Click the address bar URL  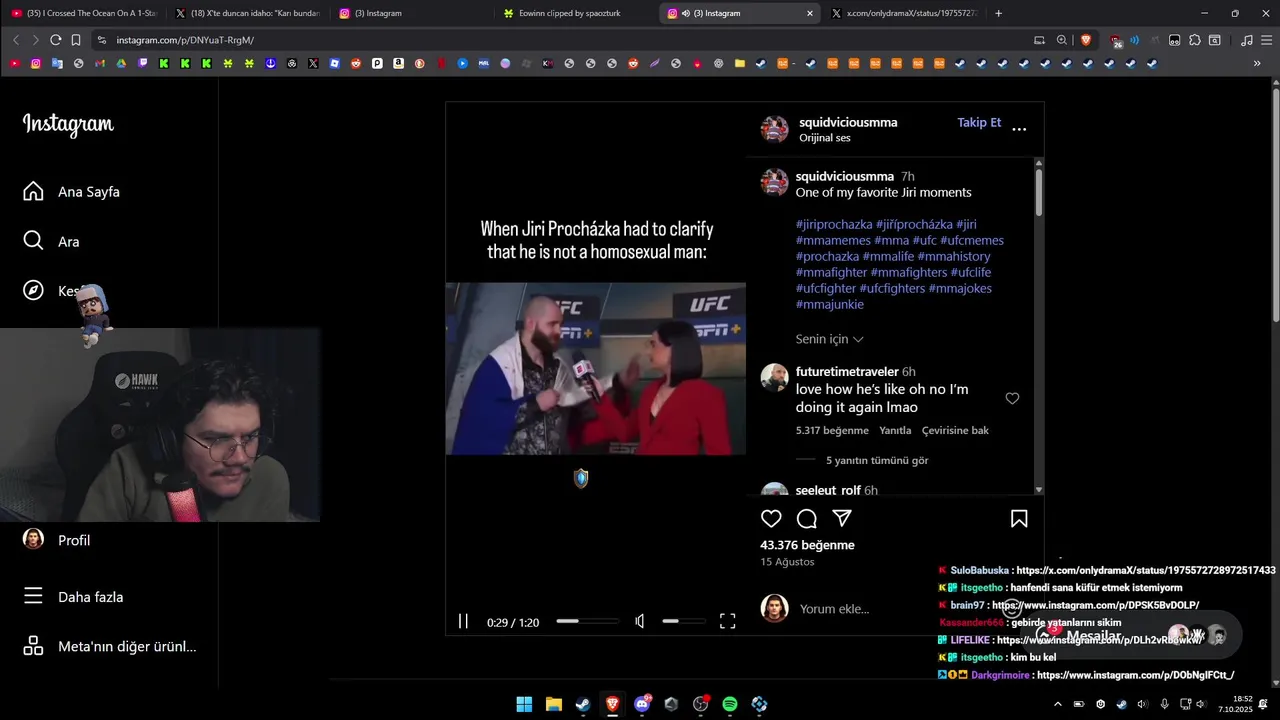[185, 40]
